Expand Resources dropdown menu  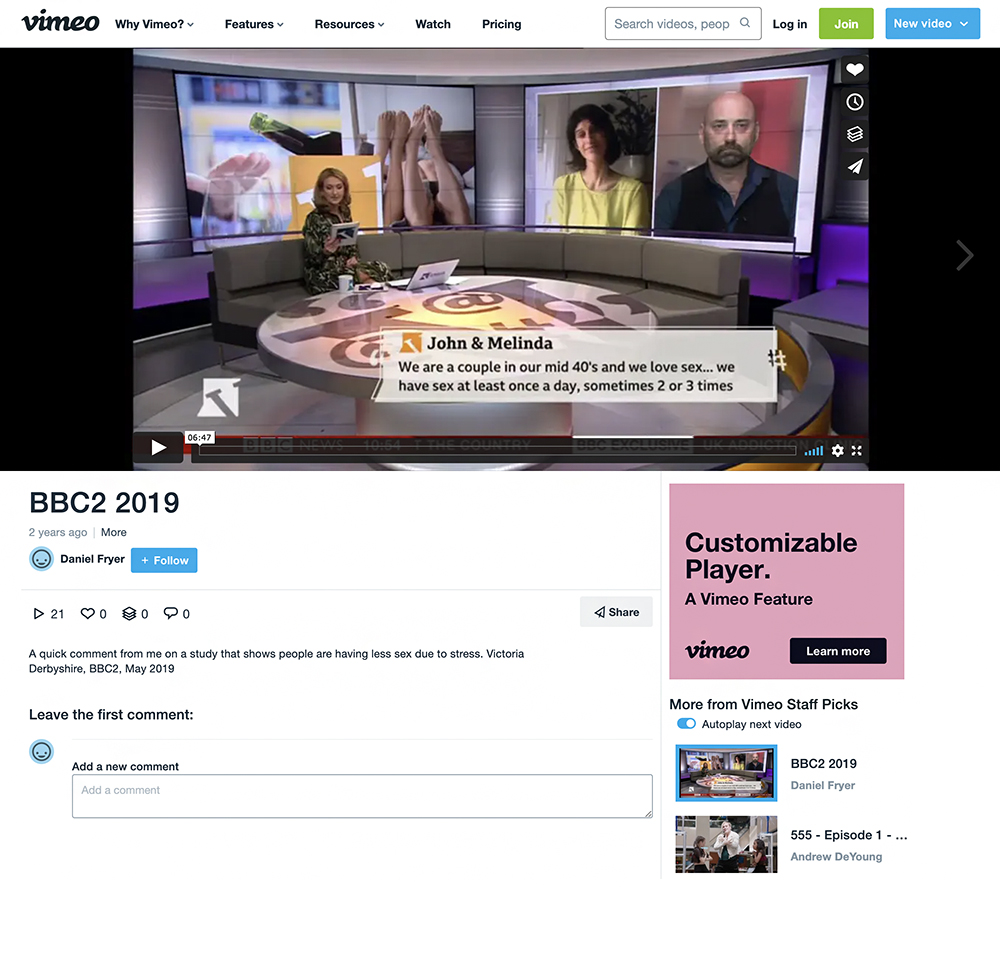(x=349, y=24)
